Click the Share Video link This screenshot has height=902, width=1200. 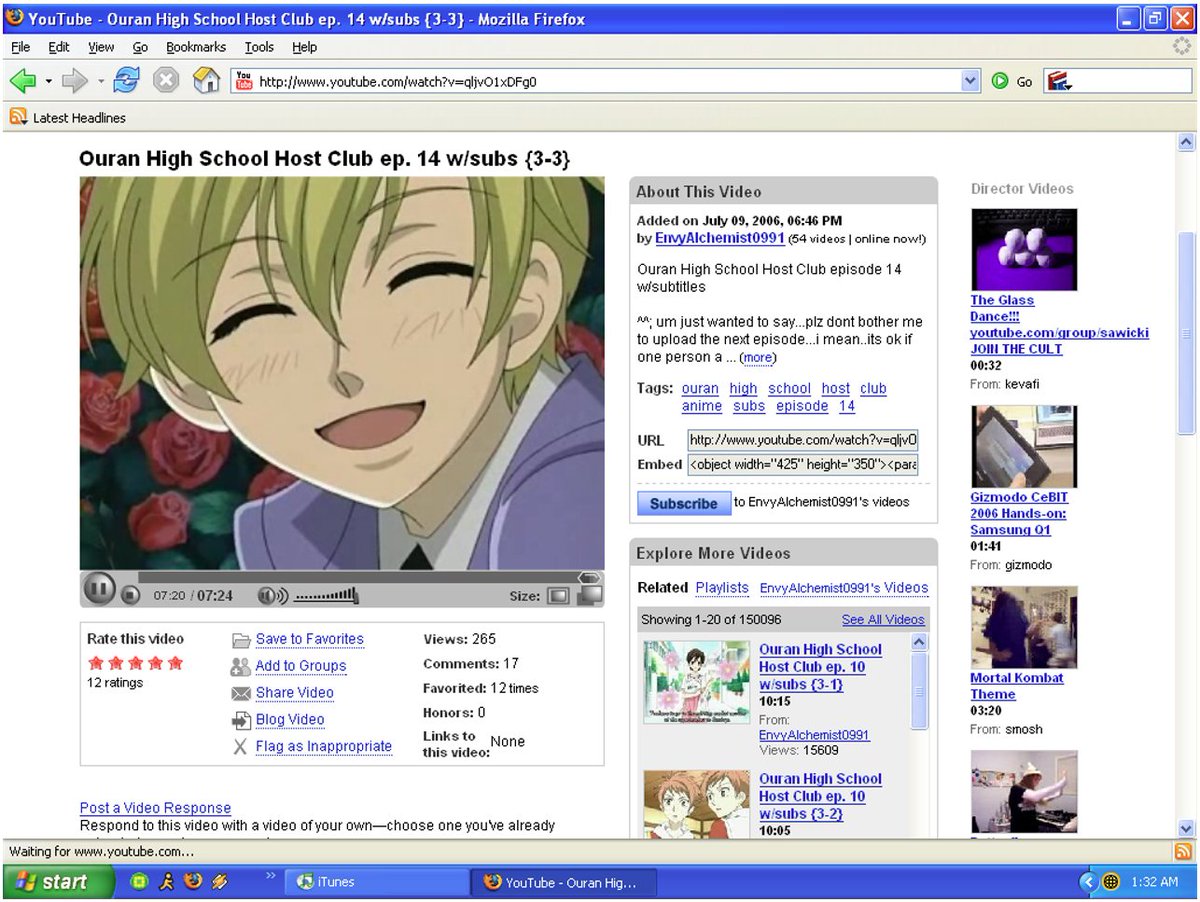point(295,692)
